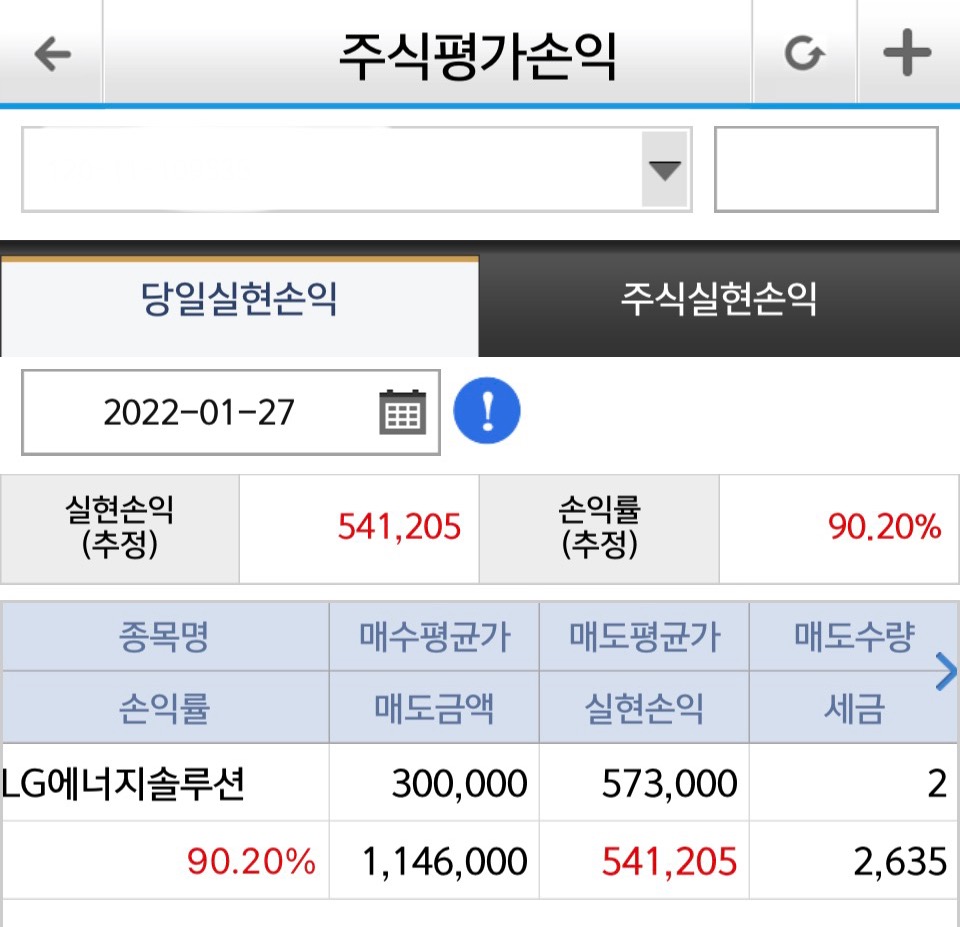The height and width of the screenshot is (927, 960).
Task: Switch to 당일실현손익 tab
Action: coord(239,306)
